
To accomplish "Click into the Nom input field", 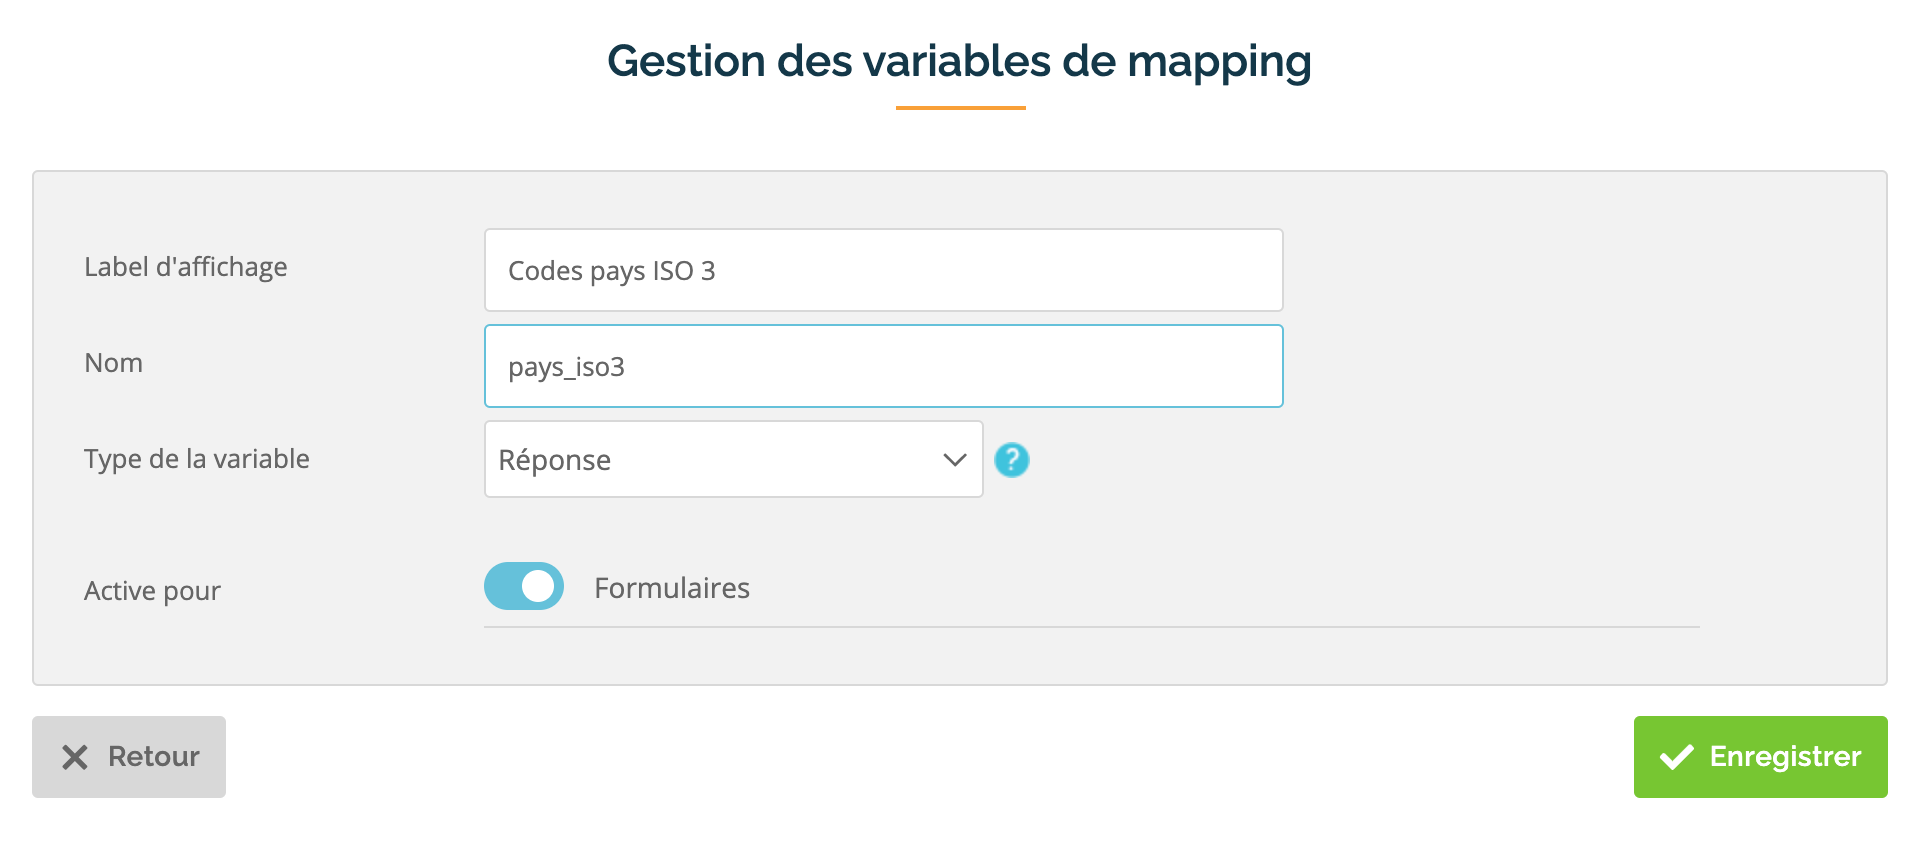I will (x=884, y=366).
